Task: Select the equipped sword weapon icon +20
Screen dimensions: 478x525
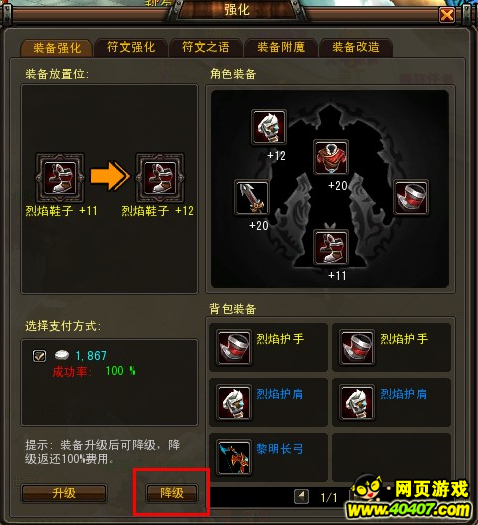Action: pyautogui.click(x=252, y=198)
